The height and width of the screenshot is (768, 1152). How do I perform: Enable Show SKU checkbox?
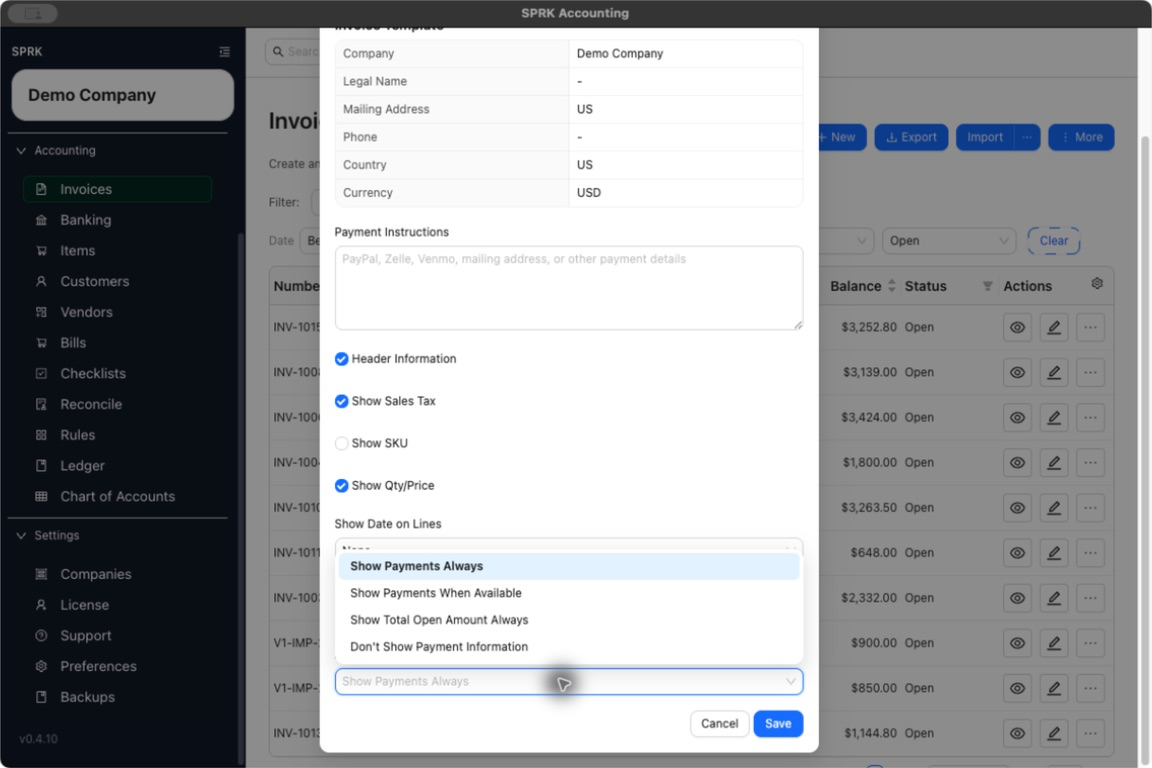[342, 444]
